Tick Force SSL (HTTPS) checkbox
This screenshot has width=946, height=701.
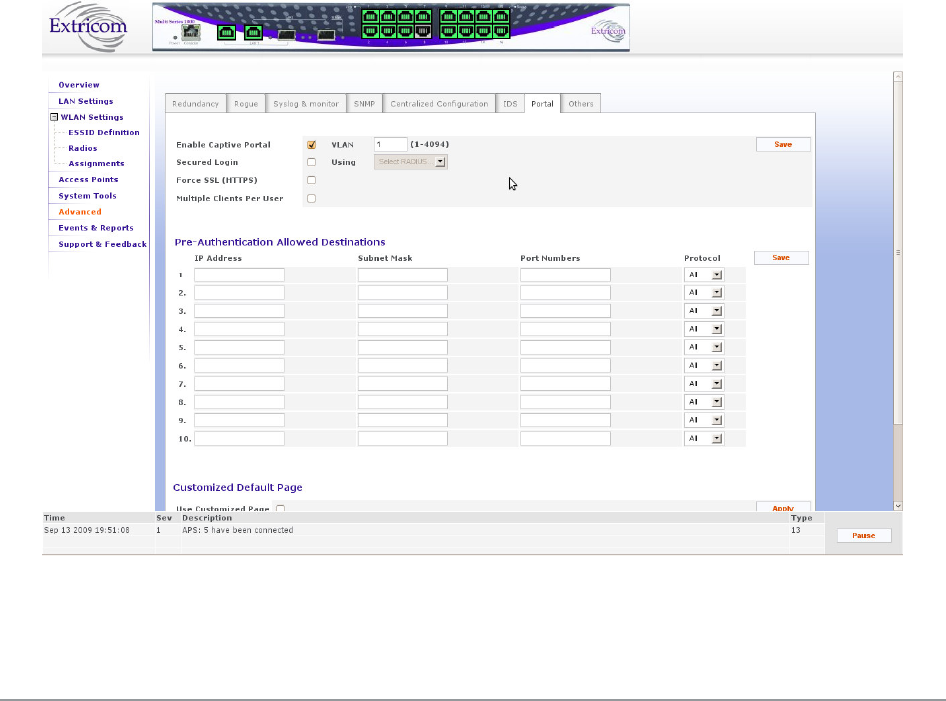[311, 180]
